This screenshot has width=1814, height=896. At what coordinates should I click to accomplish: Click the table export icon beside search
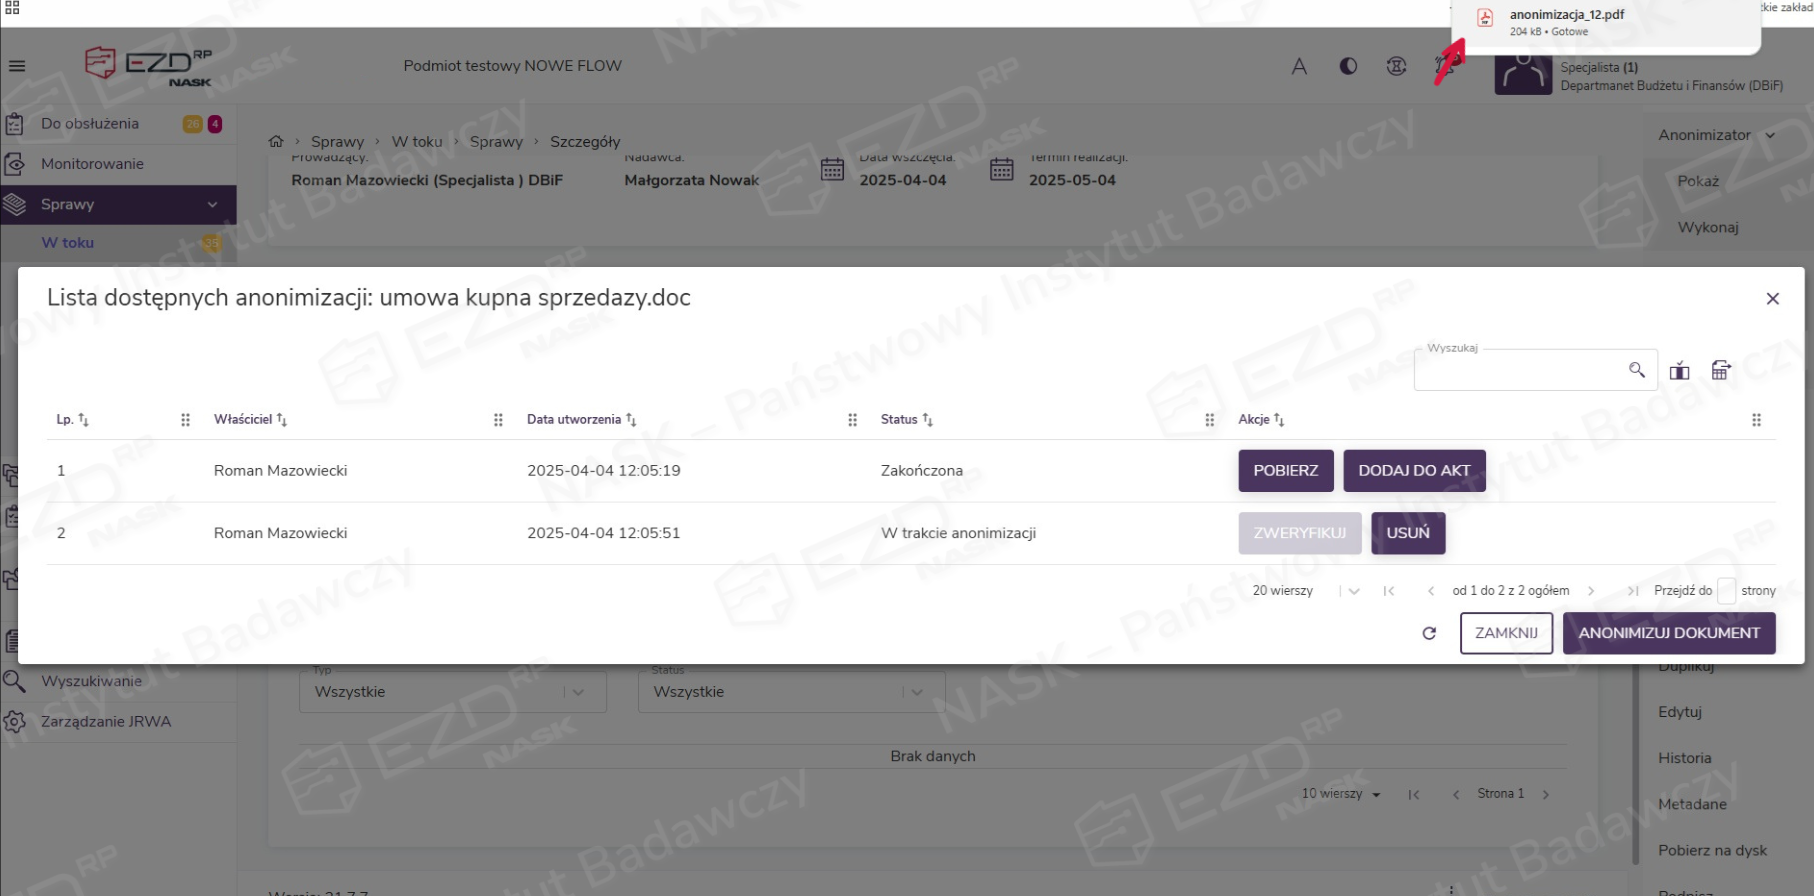(x=1720, y=371)
